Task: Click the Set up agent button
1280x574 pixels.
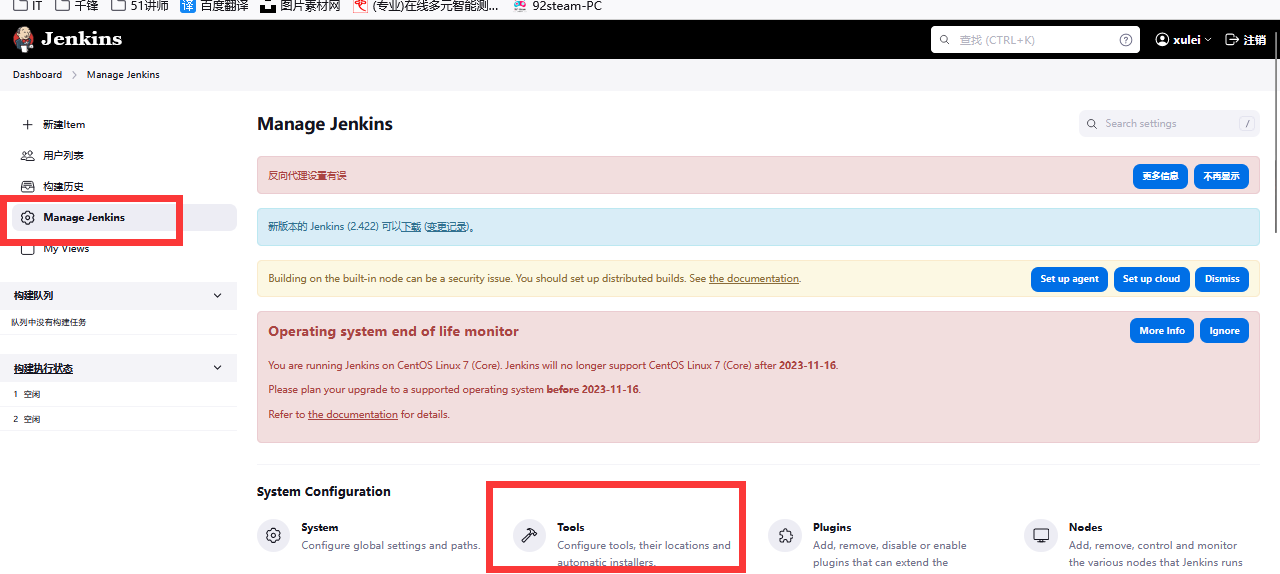Action: click(1069, 279)
